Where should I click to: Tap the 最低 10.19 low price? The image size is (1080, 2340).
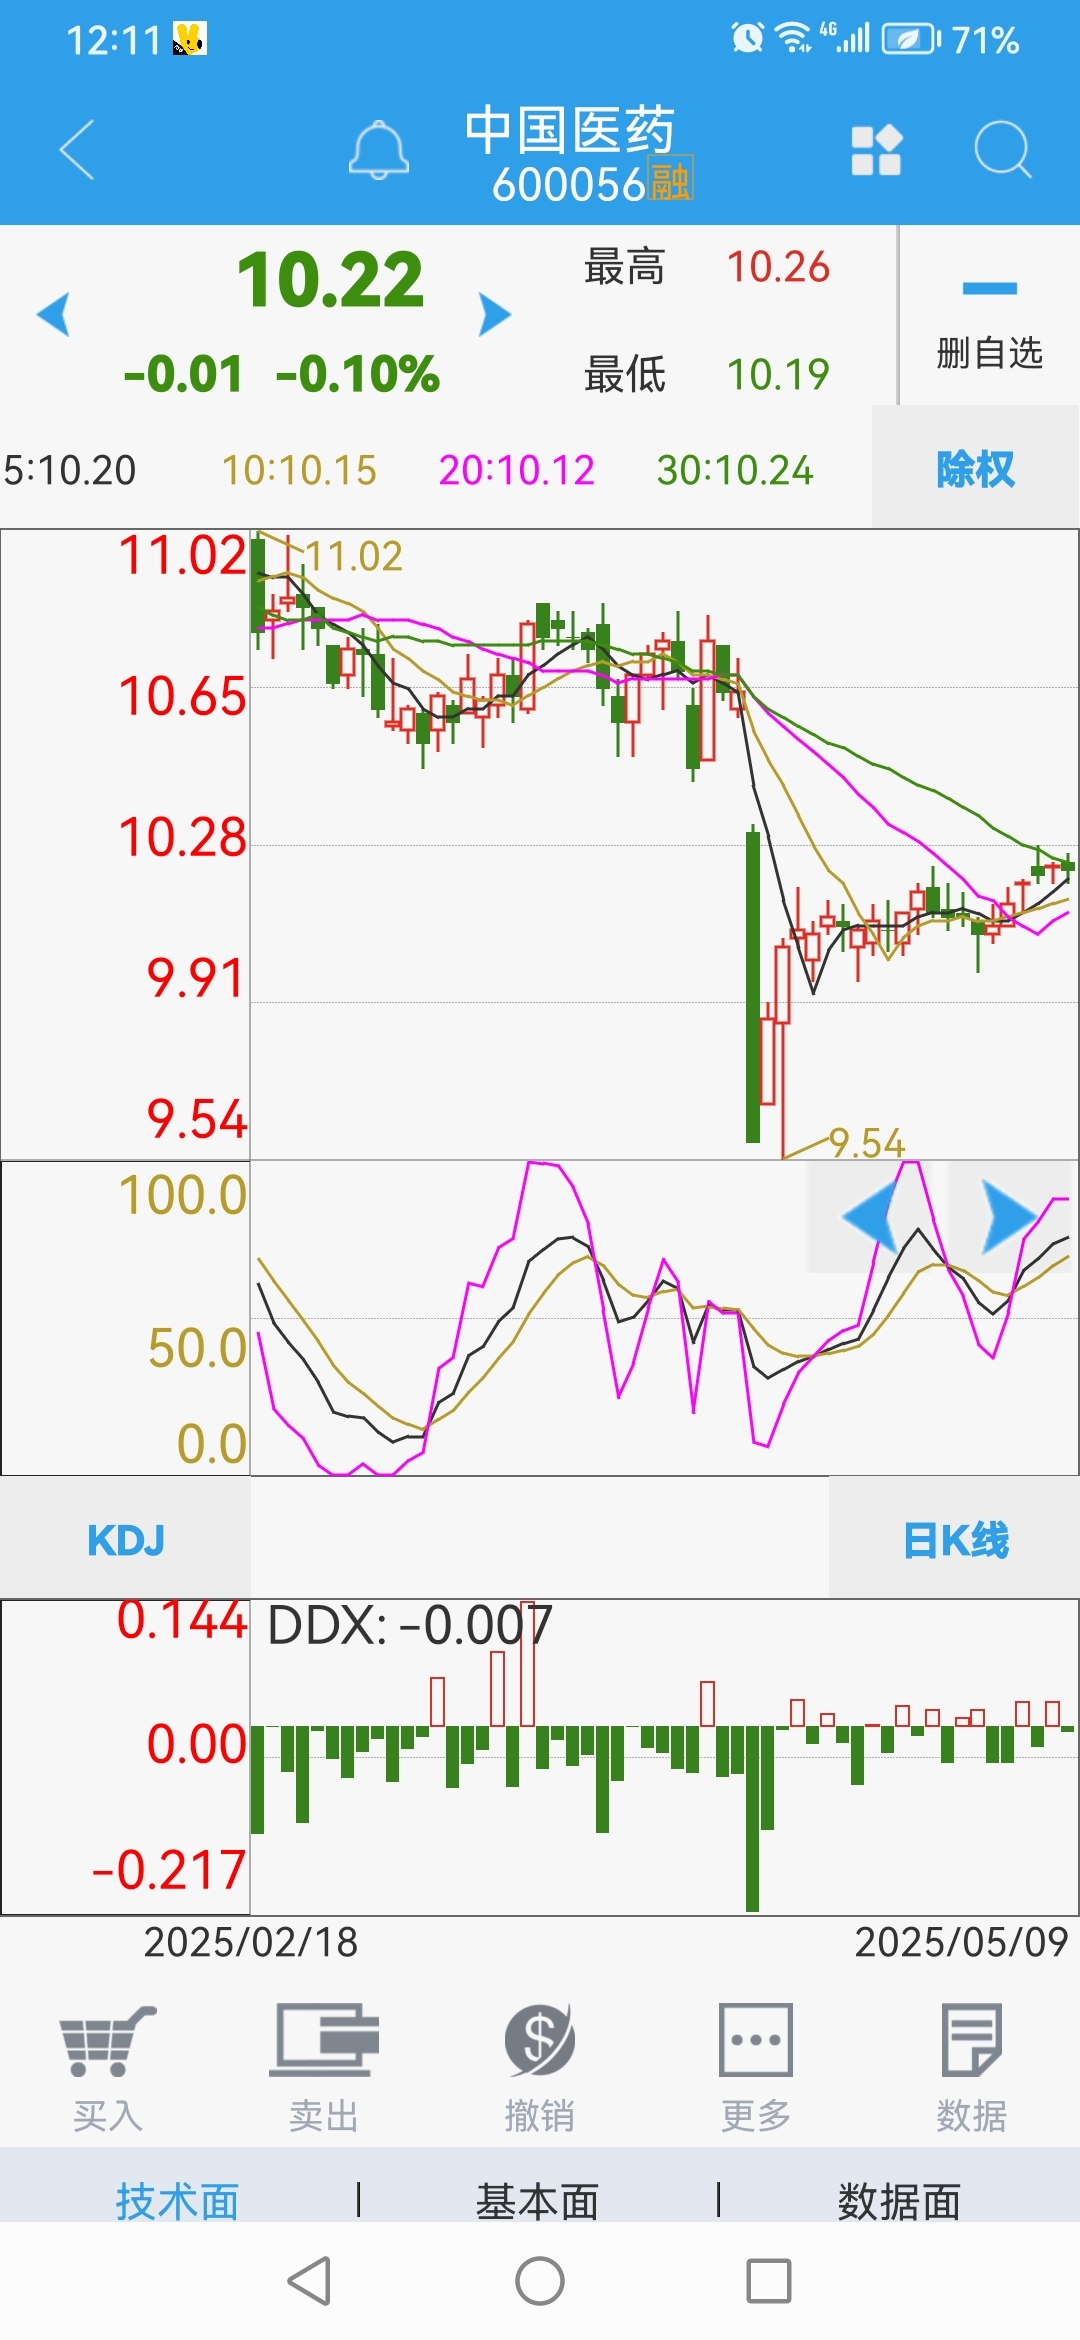[x=707, y=374]
